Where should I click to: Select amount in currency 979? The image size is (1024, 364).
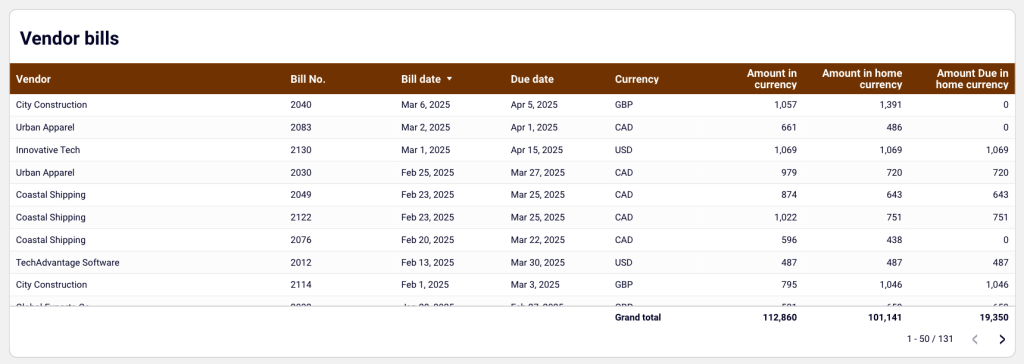click(x=789, y=173)
